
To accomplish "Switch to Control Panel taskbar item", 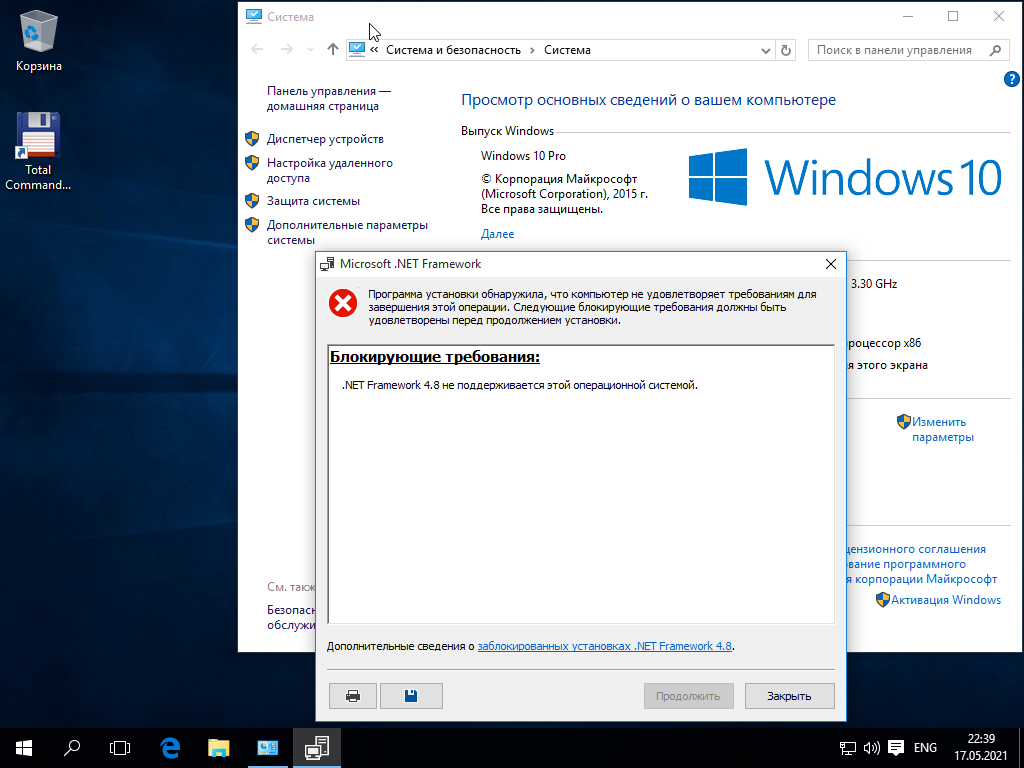I will [x=268, y=748].
